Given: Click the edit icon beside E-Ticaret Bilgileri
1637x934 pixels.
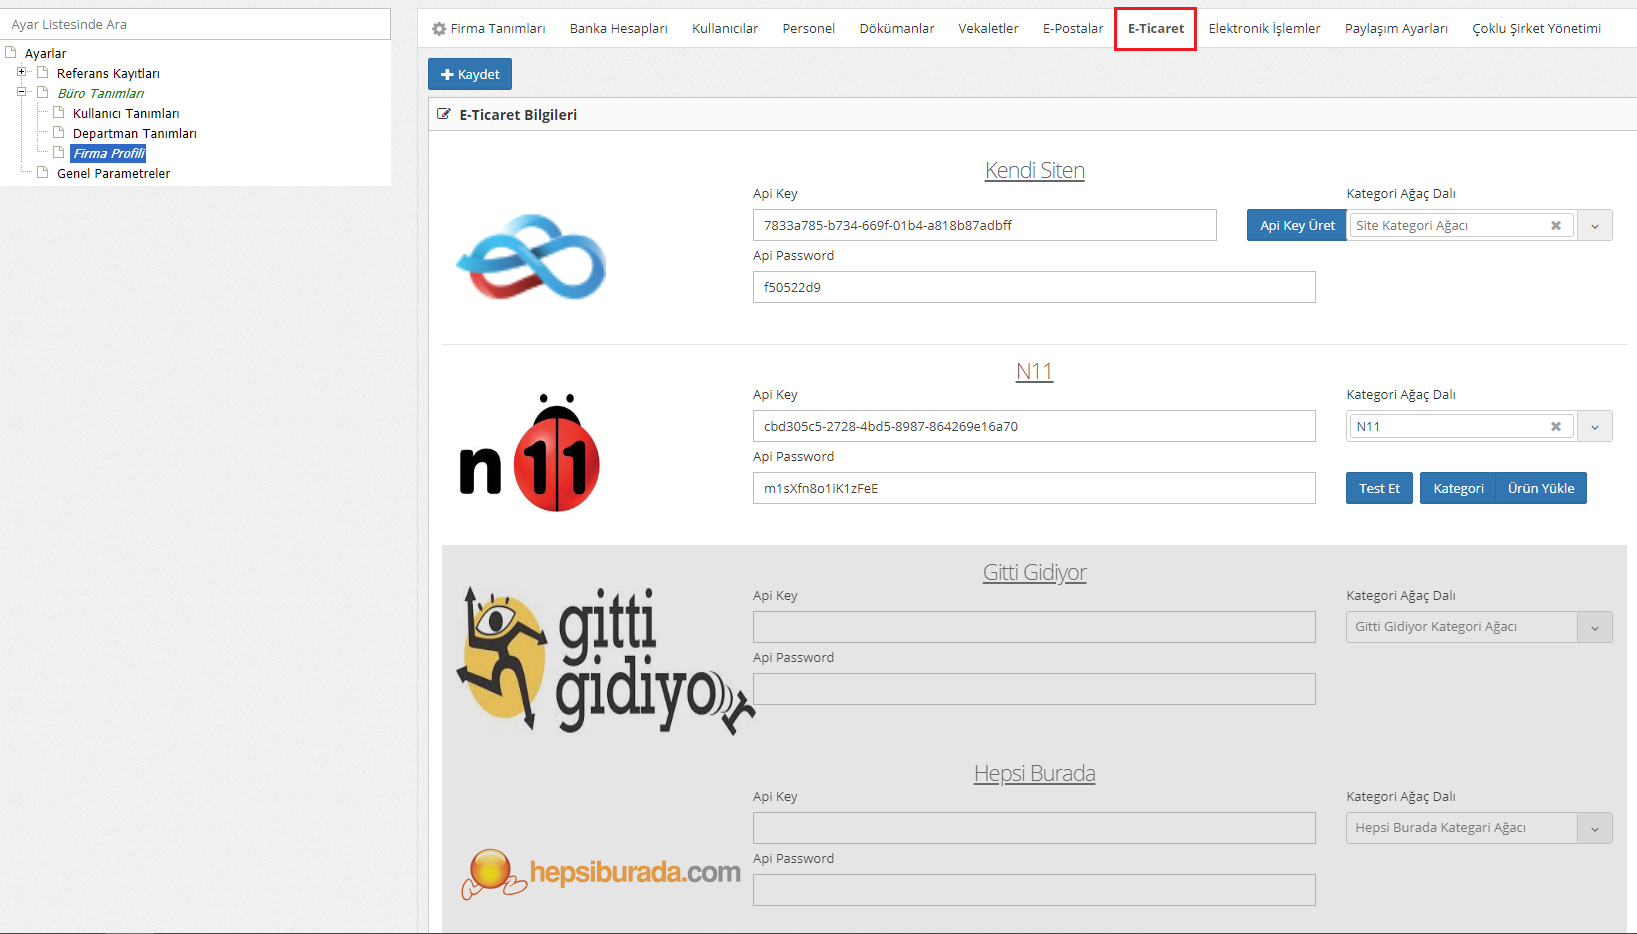Looking at the screenshot, I should pyautogui.click(x=443, y=114).
